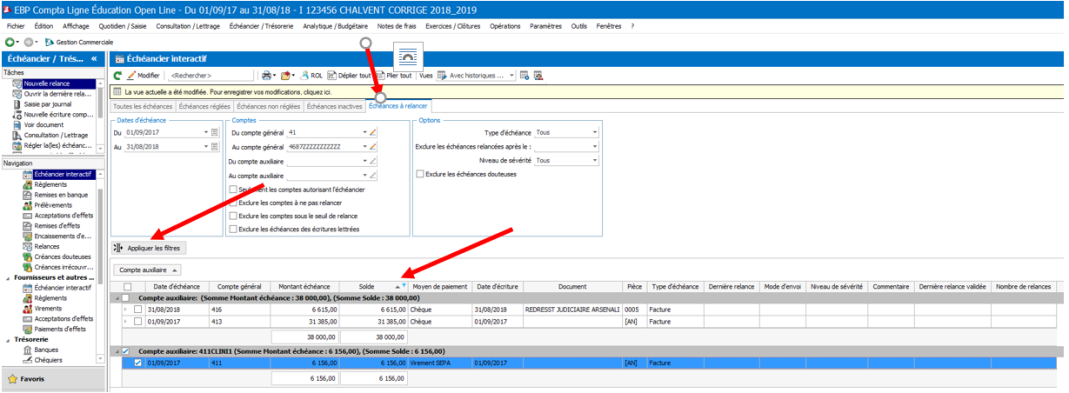Check Exclure les échéances des écritures lettrées
Viewport: 1069px width, 393px height.
point(234,229)
